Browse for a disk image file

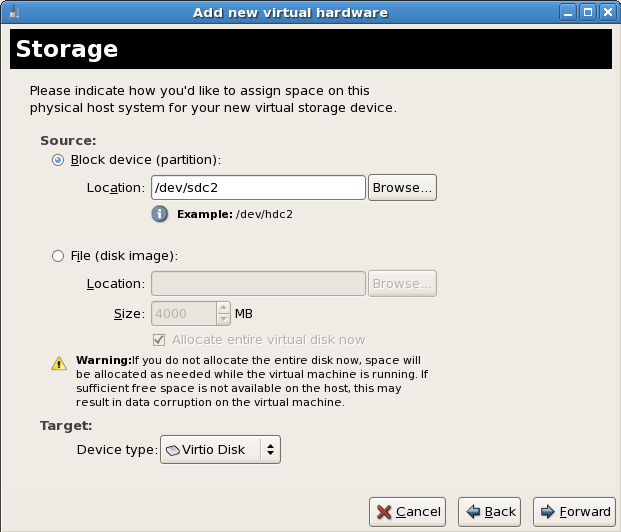(402, 284)
